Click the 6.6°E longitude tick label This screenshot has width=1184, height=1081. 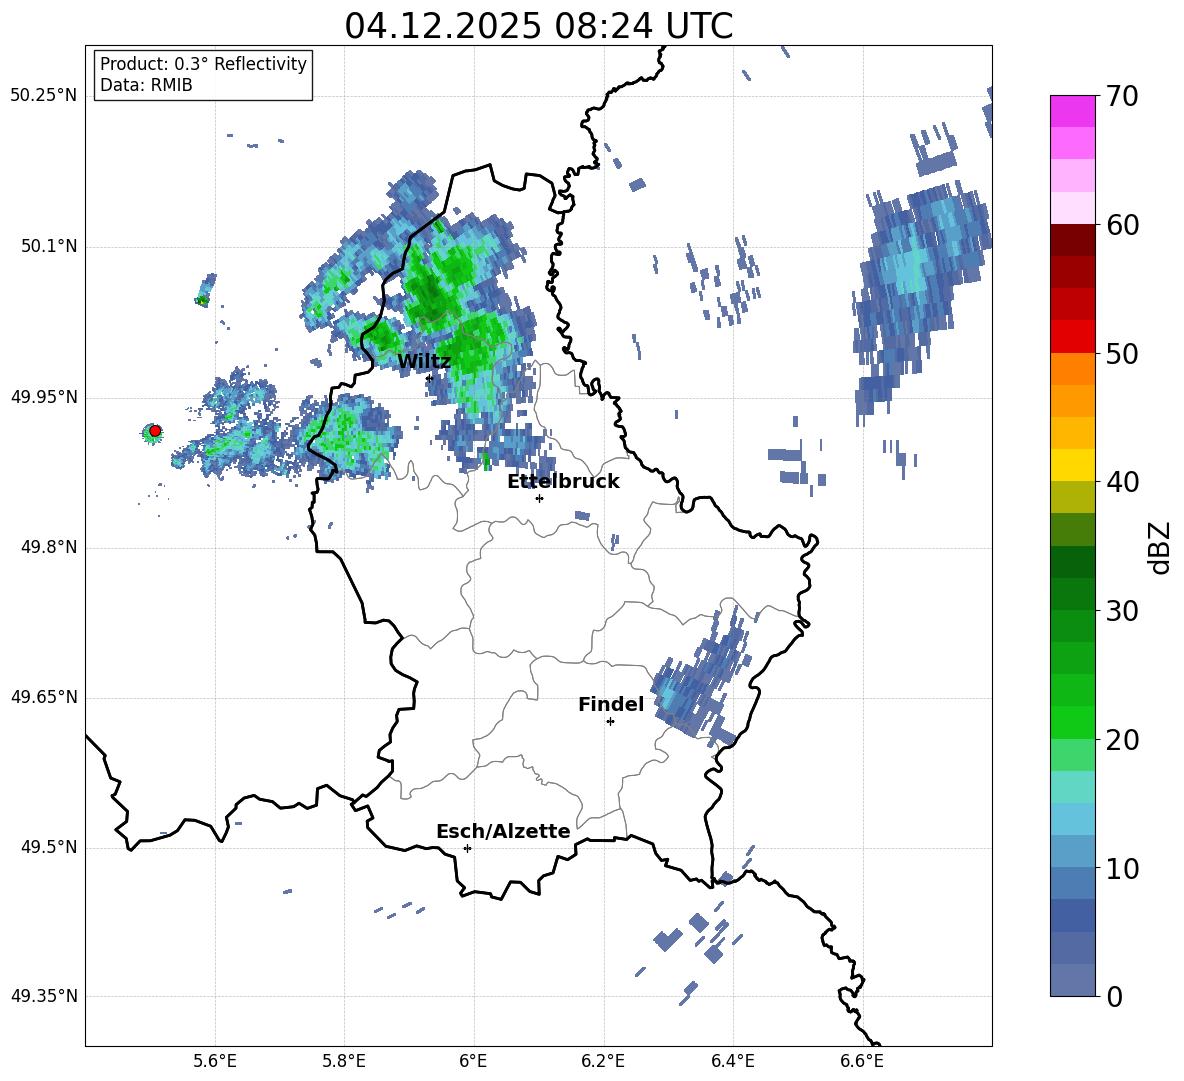(x=862, y=1062)
